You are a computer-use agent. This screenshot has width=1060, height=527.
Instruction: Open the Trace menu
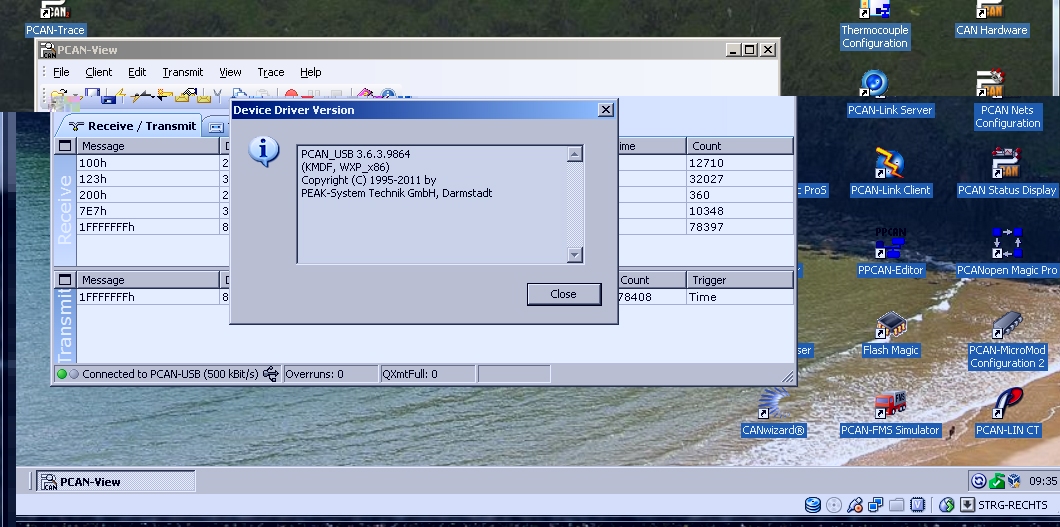tap(270, 72)
